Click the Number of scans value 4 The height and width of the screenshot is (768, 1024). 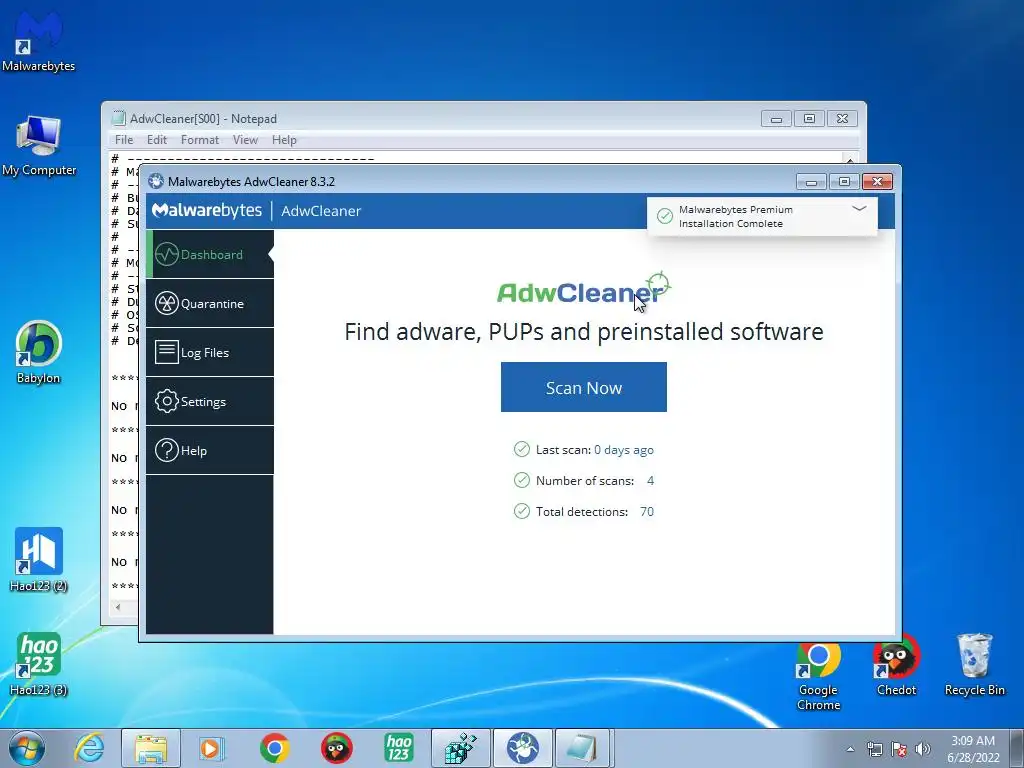pyautogui.click(x=650, y=481)
